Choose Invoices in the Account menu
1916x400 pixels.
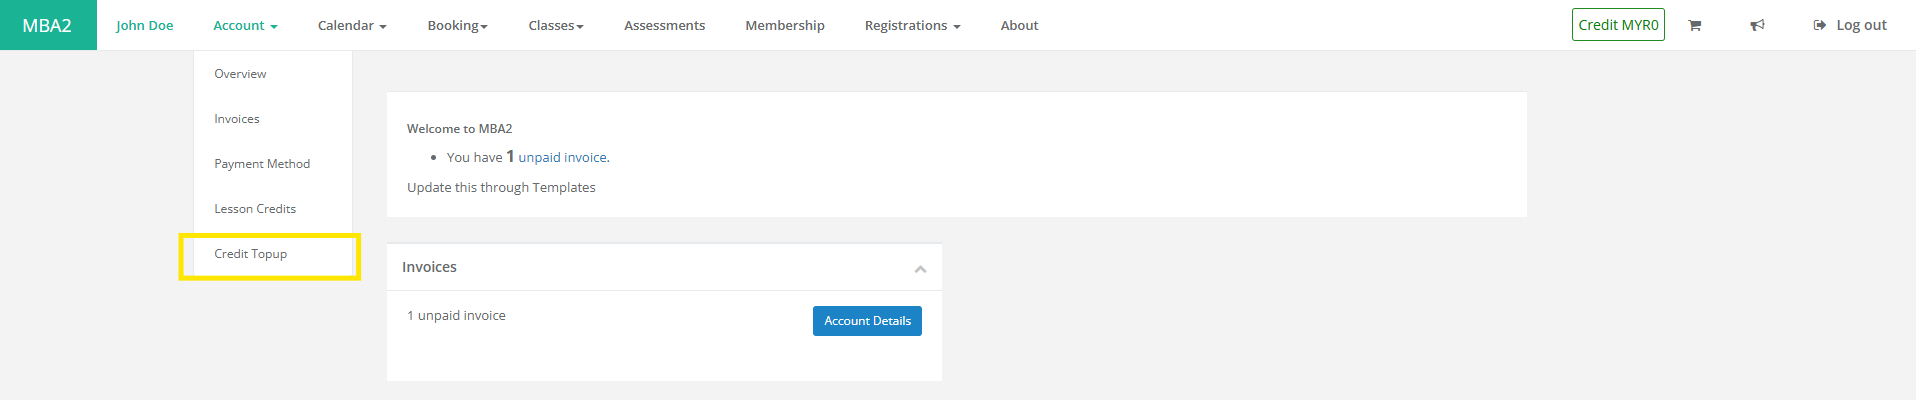237,119
